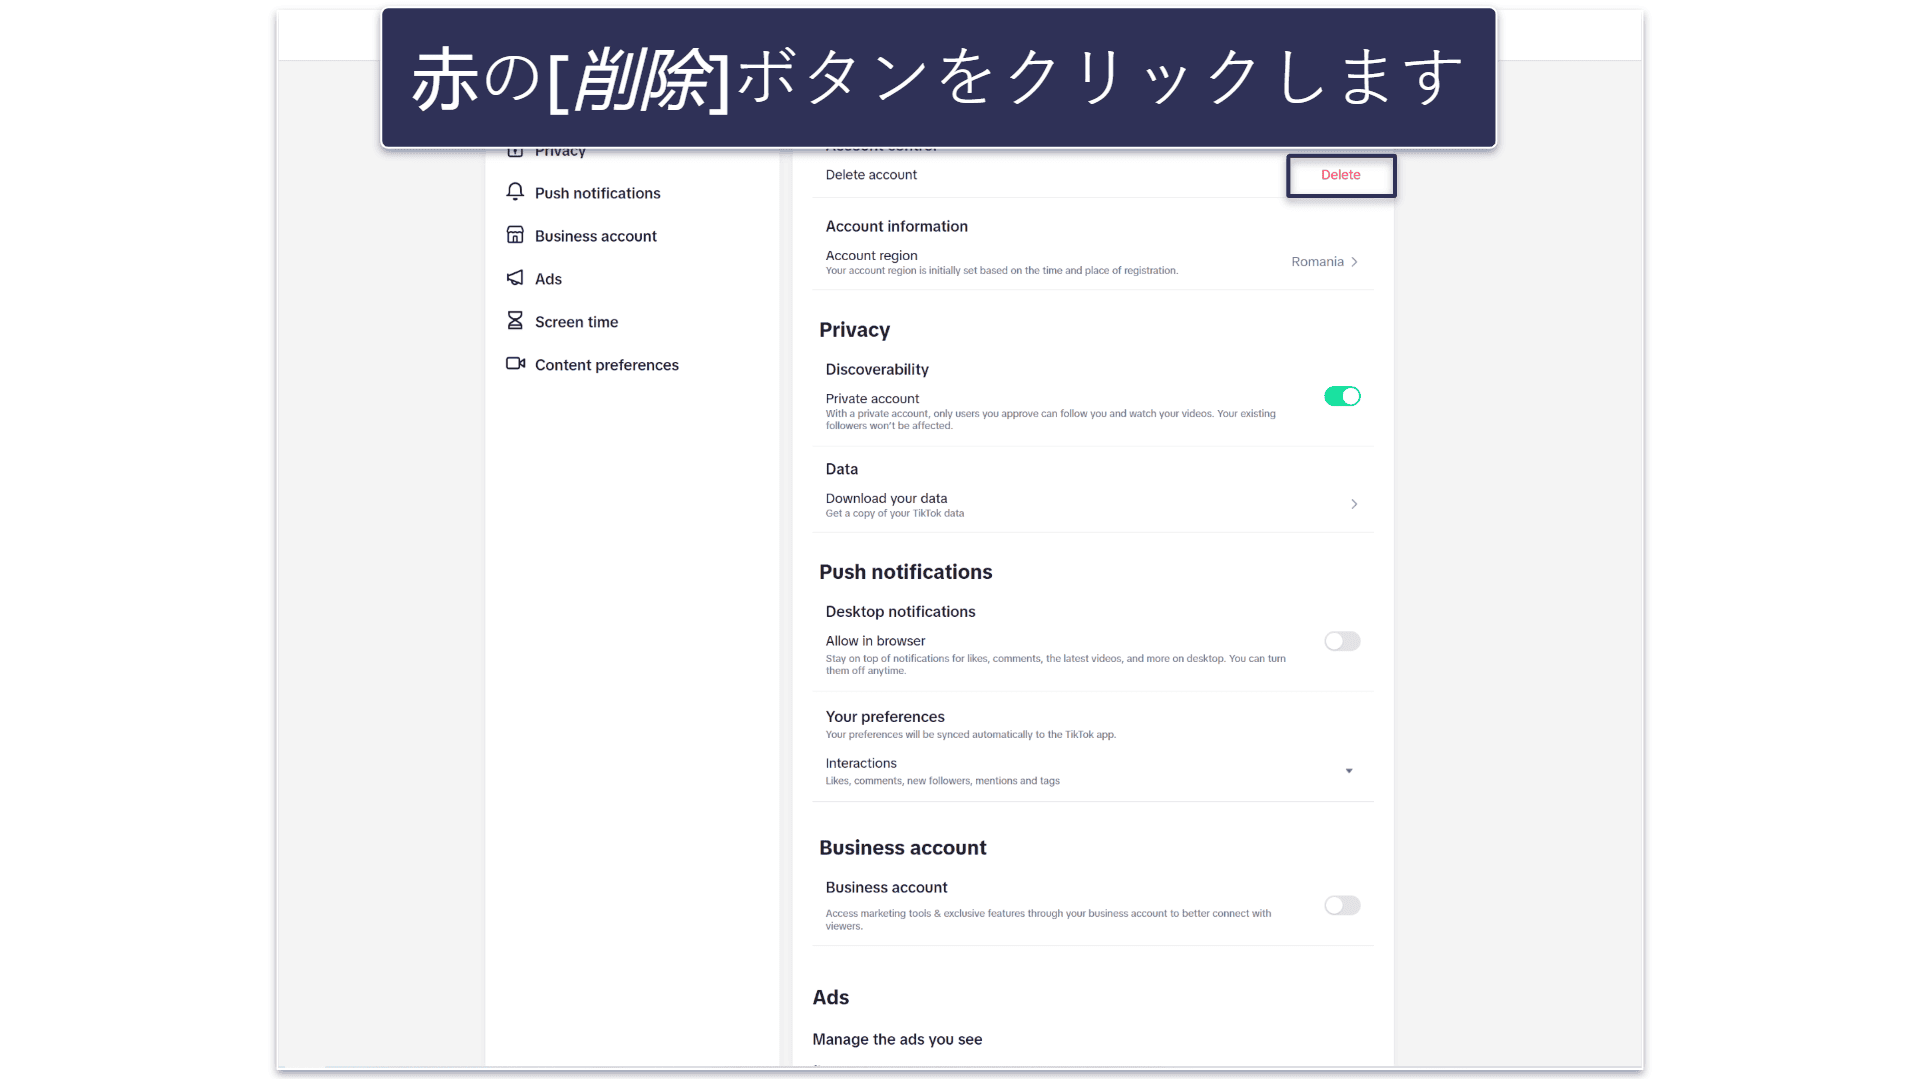This screenshot has width=1919, height=1079.
Task: Select Ads in the sidebar menu
Action: click(548, 279)
